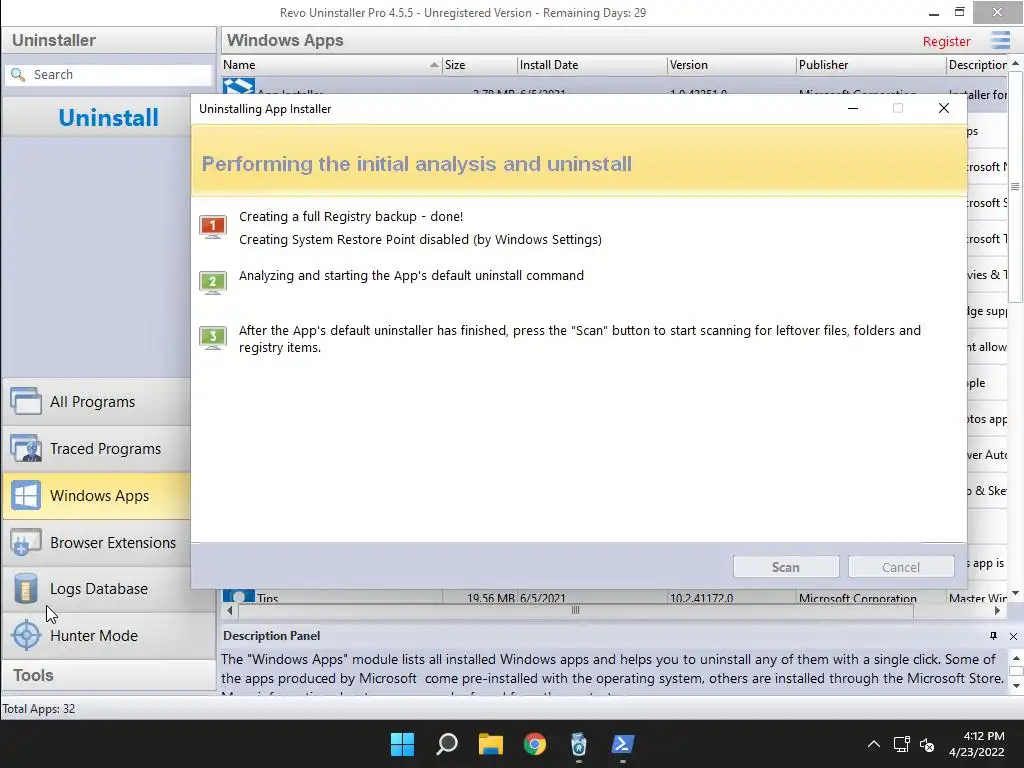
Task: Expand the Tools panel header
Action: coord(108,675)
